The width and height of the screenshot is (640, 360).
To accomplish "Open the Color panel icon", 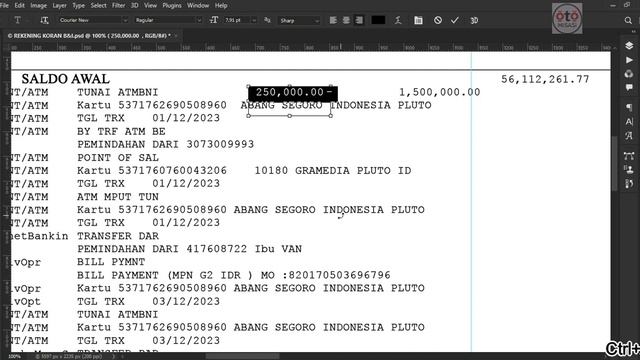I will click(x=629, y=74).
